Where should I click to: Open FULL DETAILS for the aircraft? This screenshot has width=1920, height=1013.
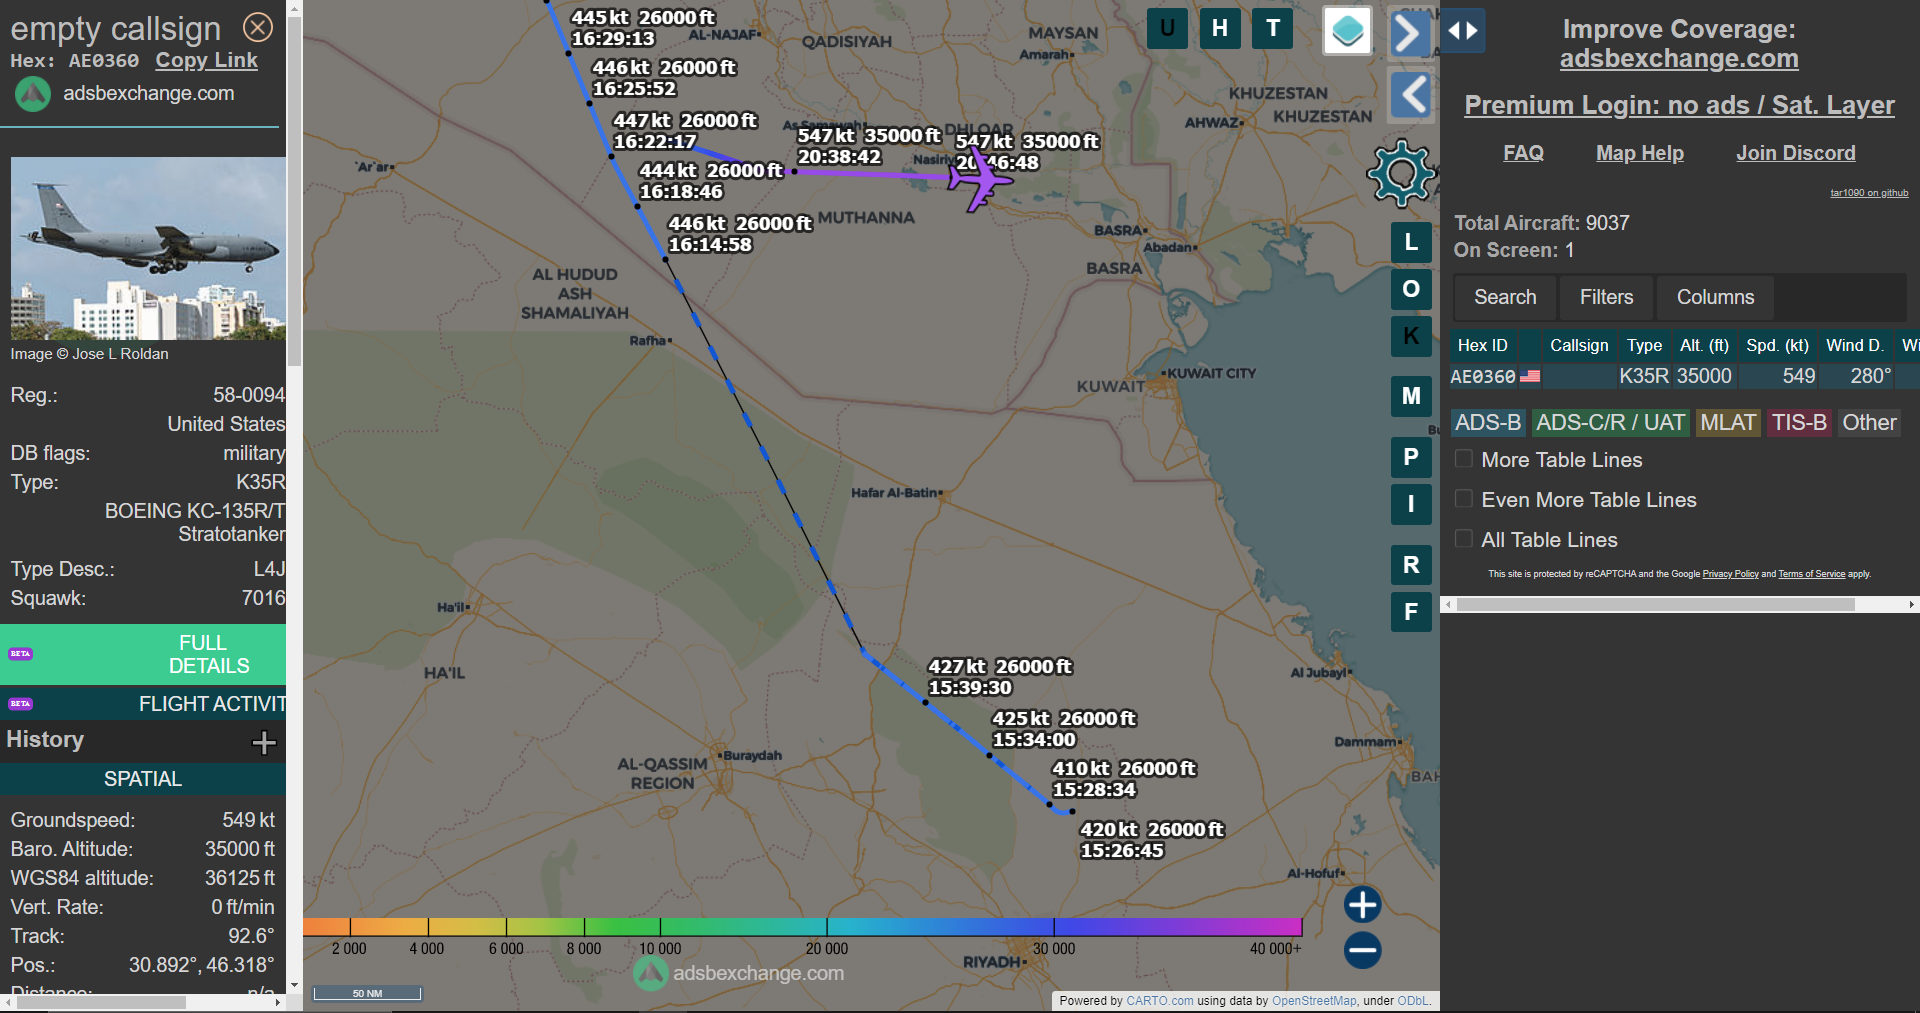coord(143,654)
